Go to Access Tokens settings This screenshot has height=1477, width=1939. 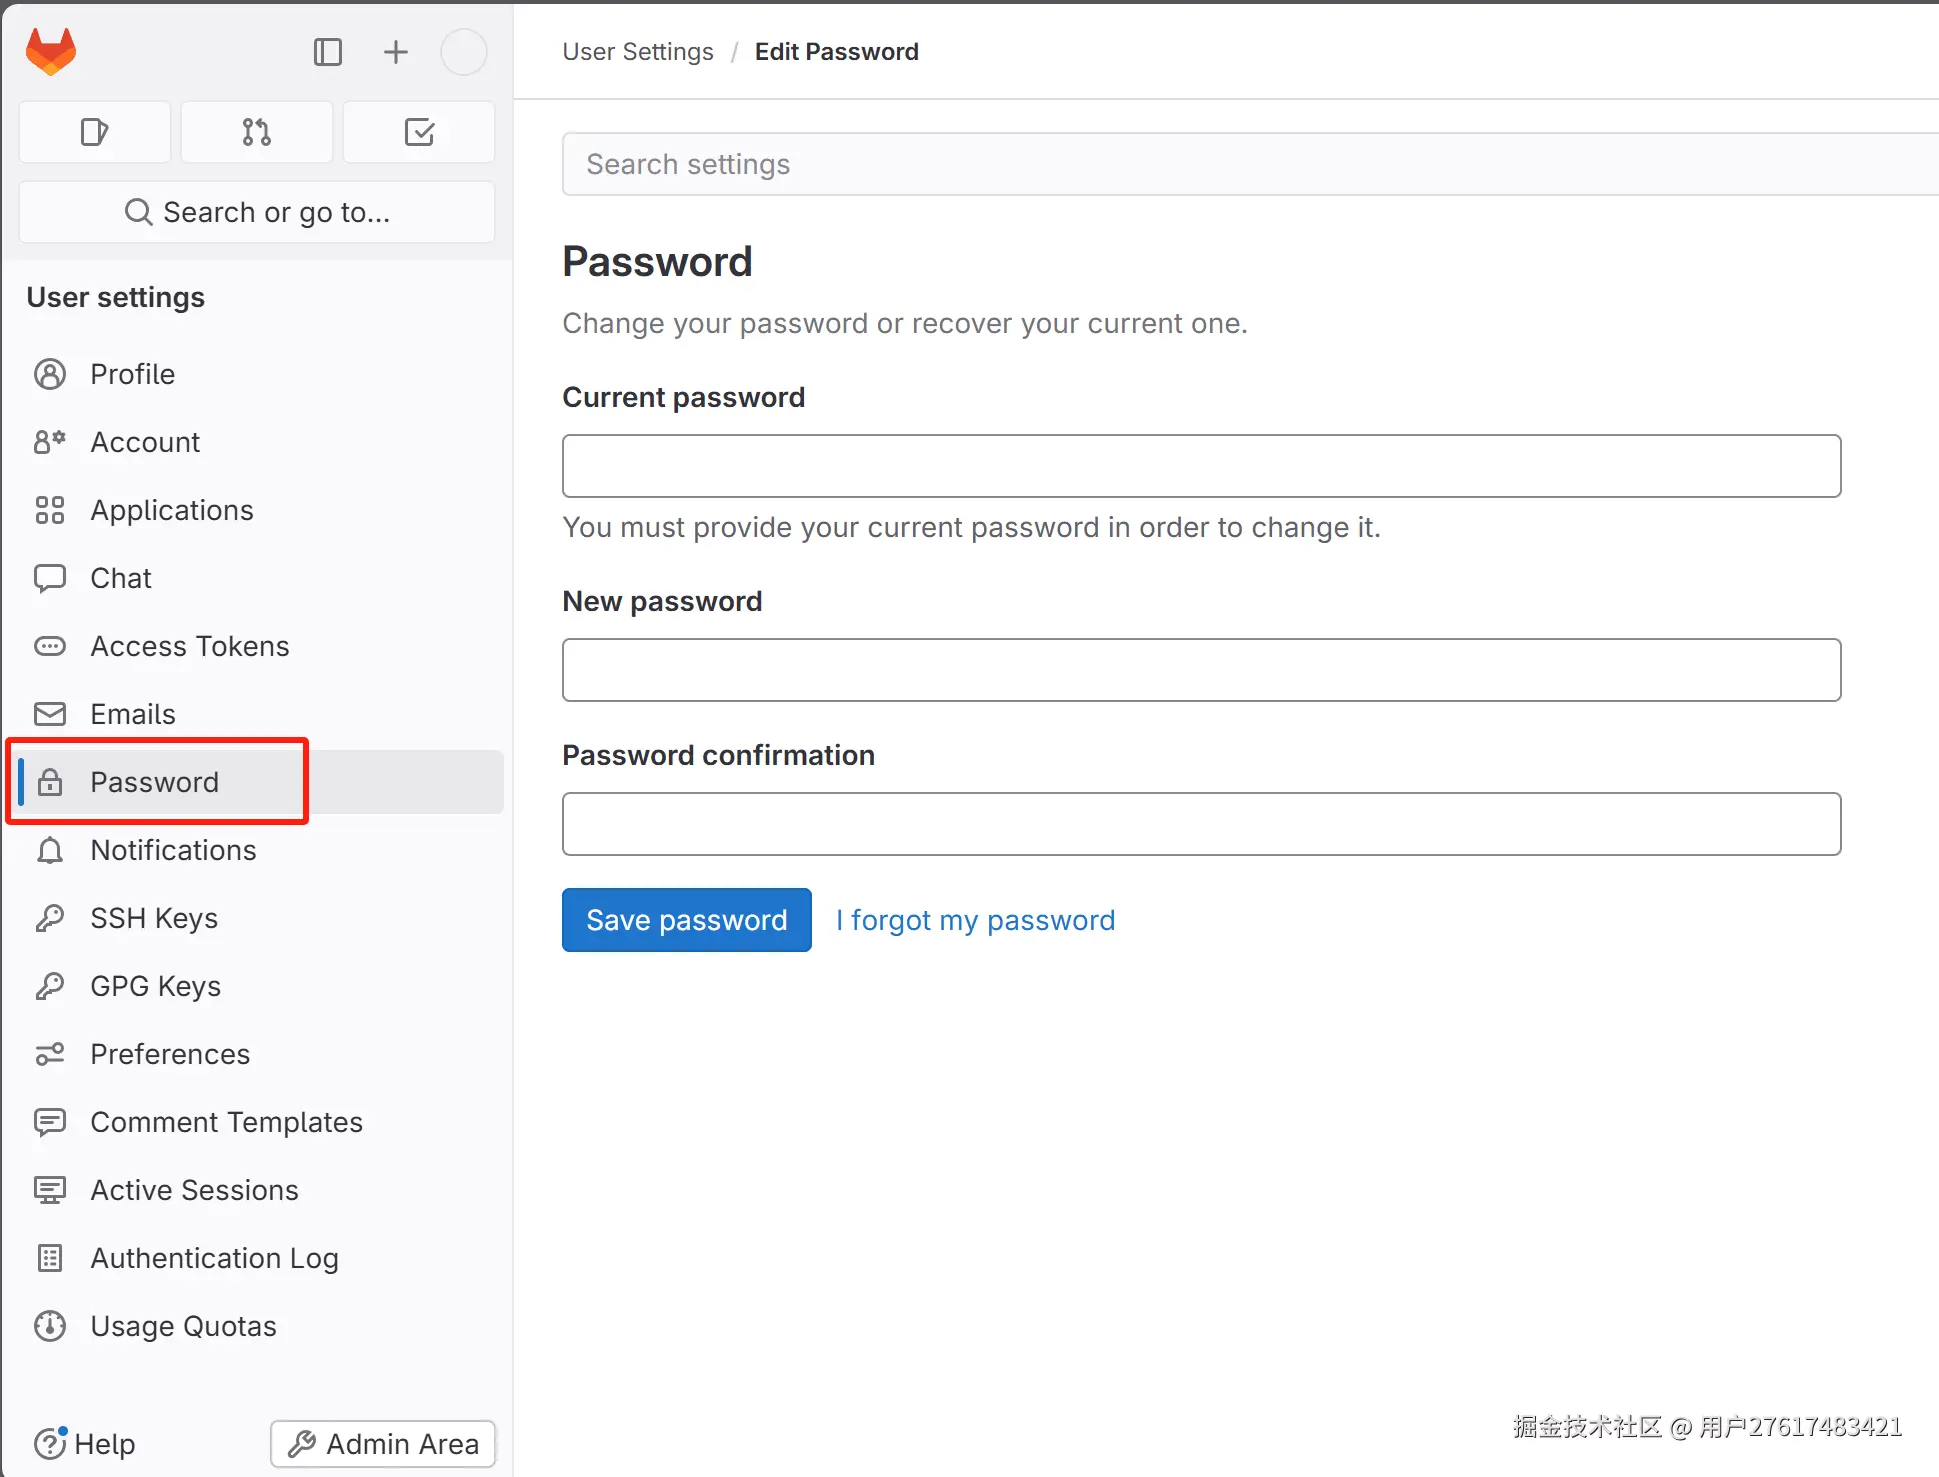coord(189,646)
